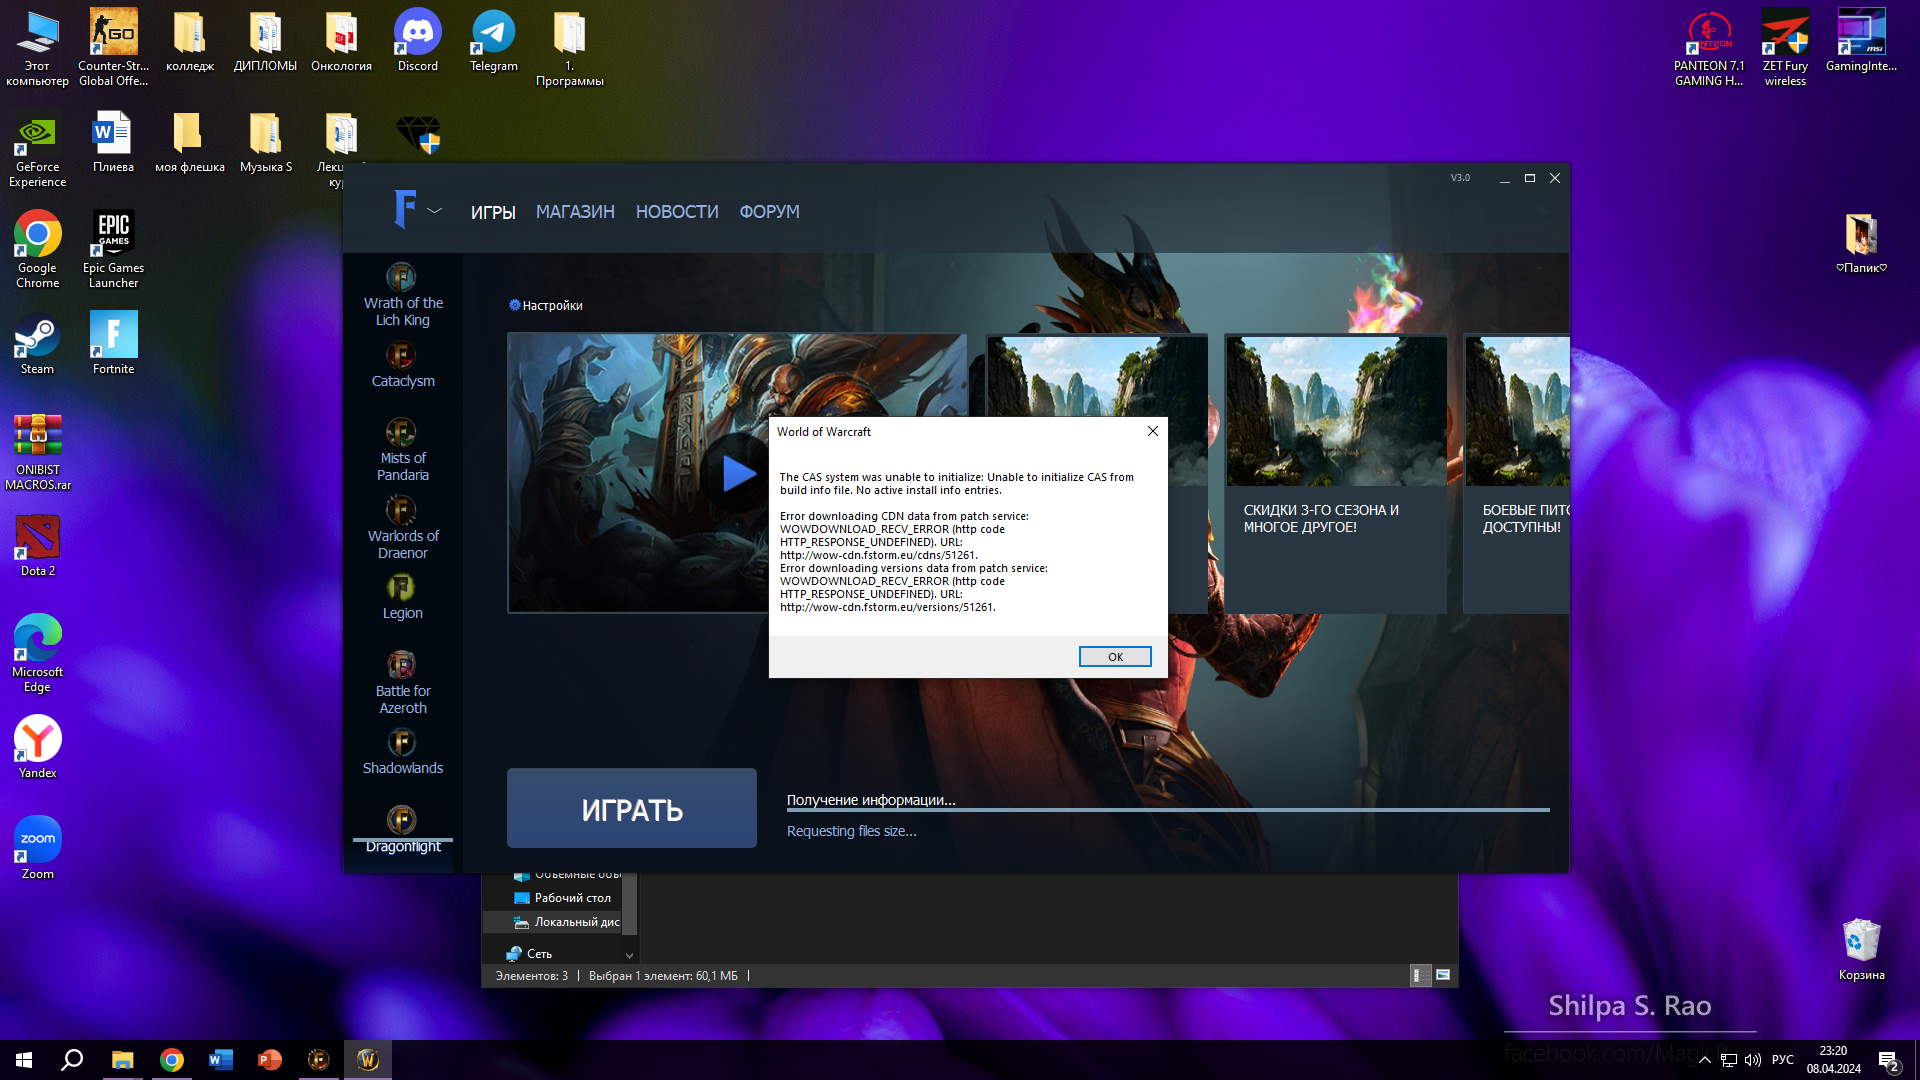Select Локальный диск in Explorer tree
The image size is (1920, 1080).
point(566,922)
